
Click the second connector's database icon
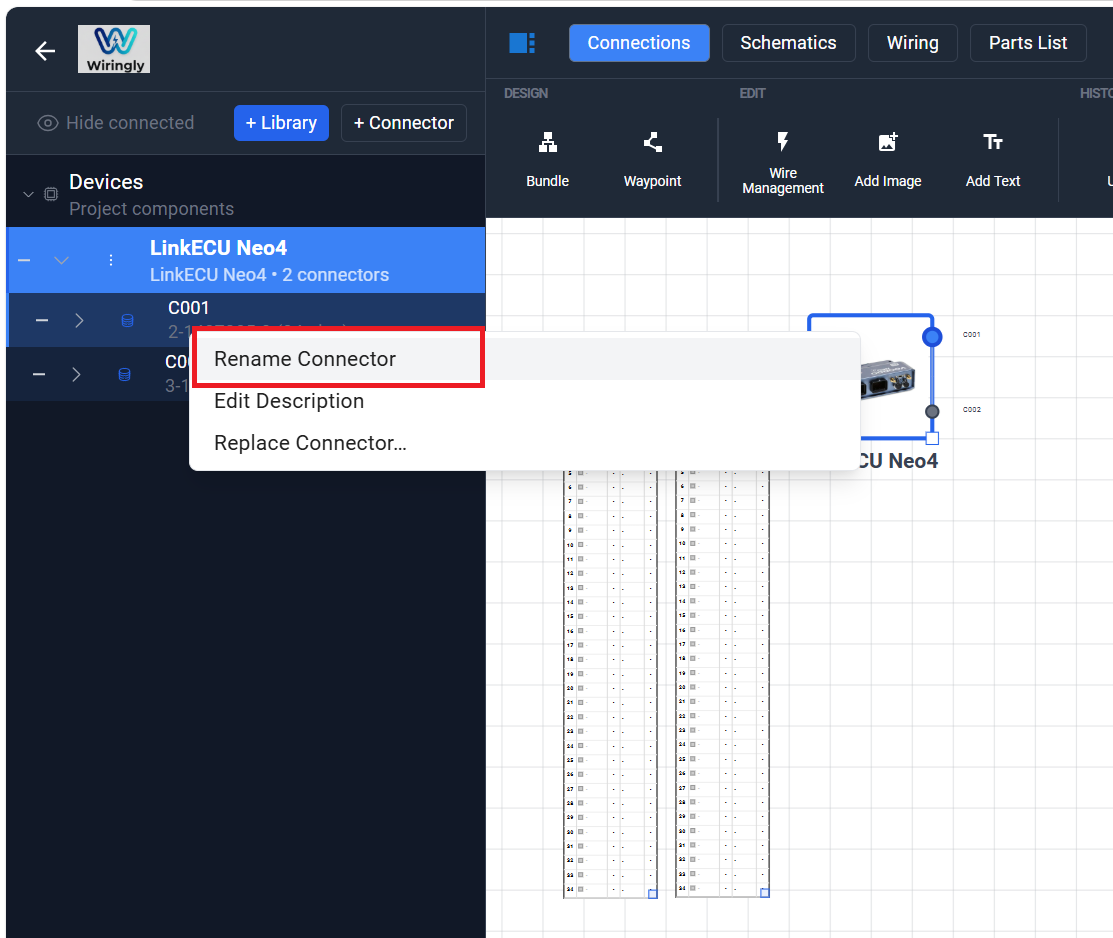point(124,374)
